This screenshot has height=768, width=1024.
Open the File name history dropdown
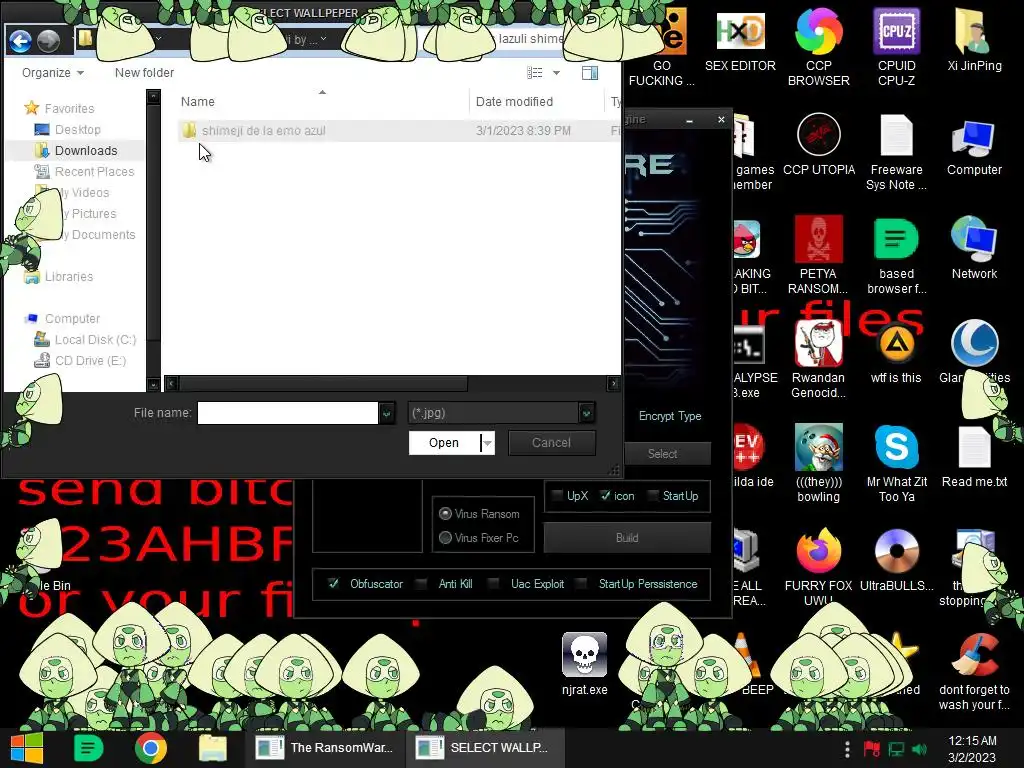pyautogui.click(x=387, y=413)
